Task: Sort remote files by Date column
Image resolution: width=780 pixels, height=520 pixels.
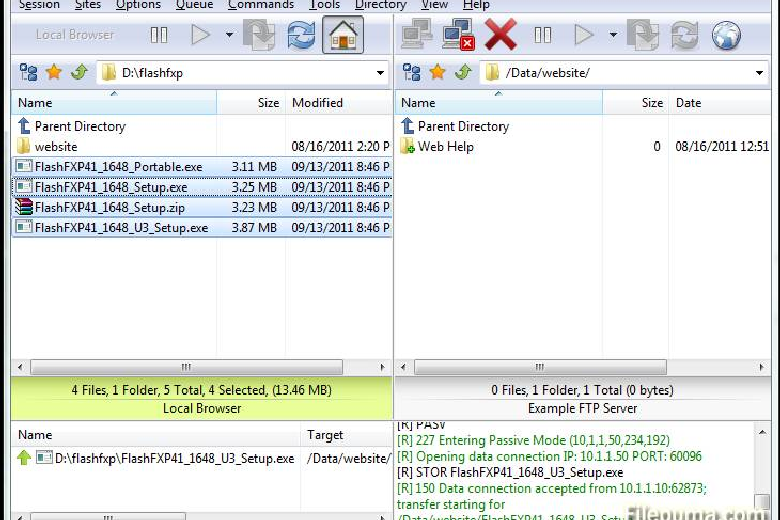Action: (x=720, y=103)
